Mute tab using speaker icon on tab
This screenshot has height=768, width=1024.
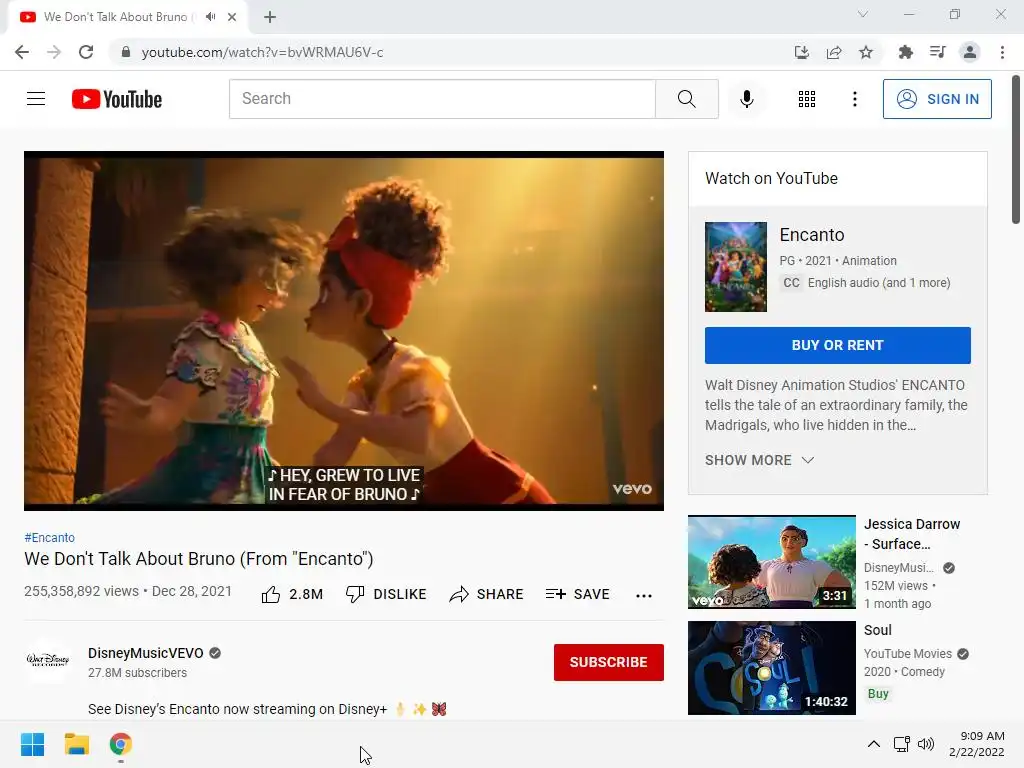click(x=210, y=17)
